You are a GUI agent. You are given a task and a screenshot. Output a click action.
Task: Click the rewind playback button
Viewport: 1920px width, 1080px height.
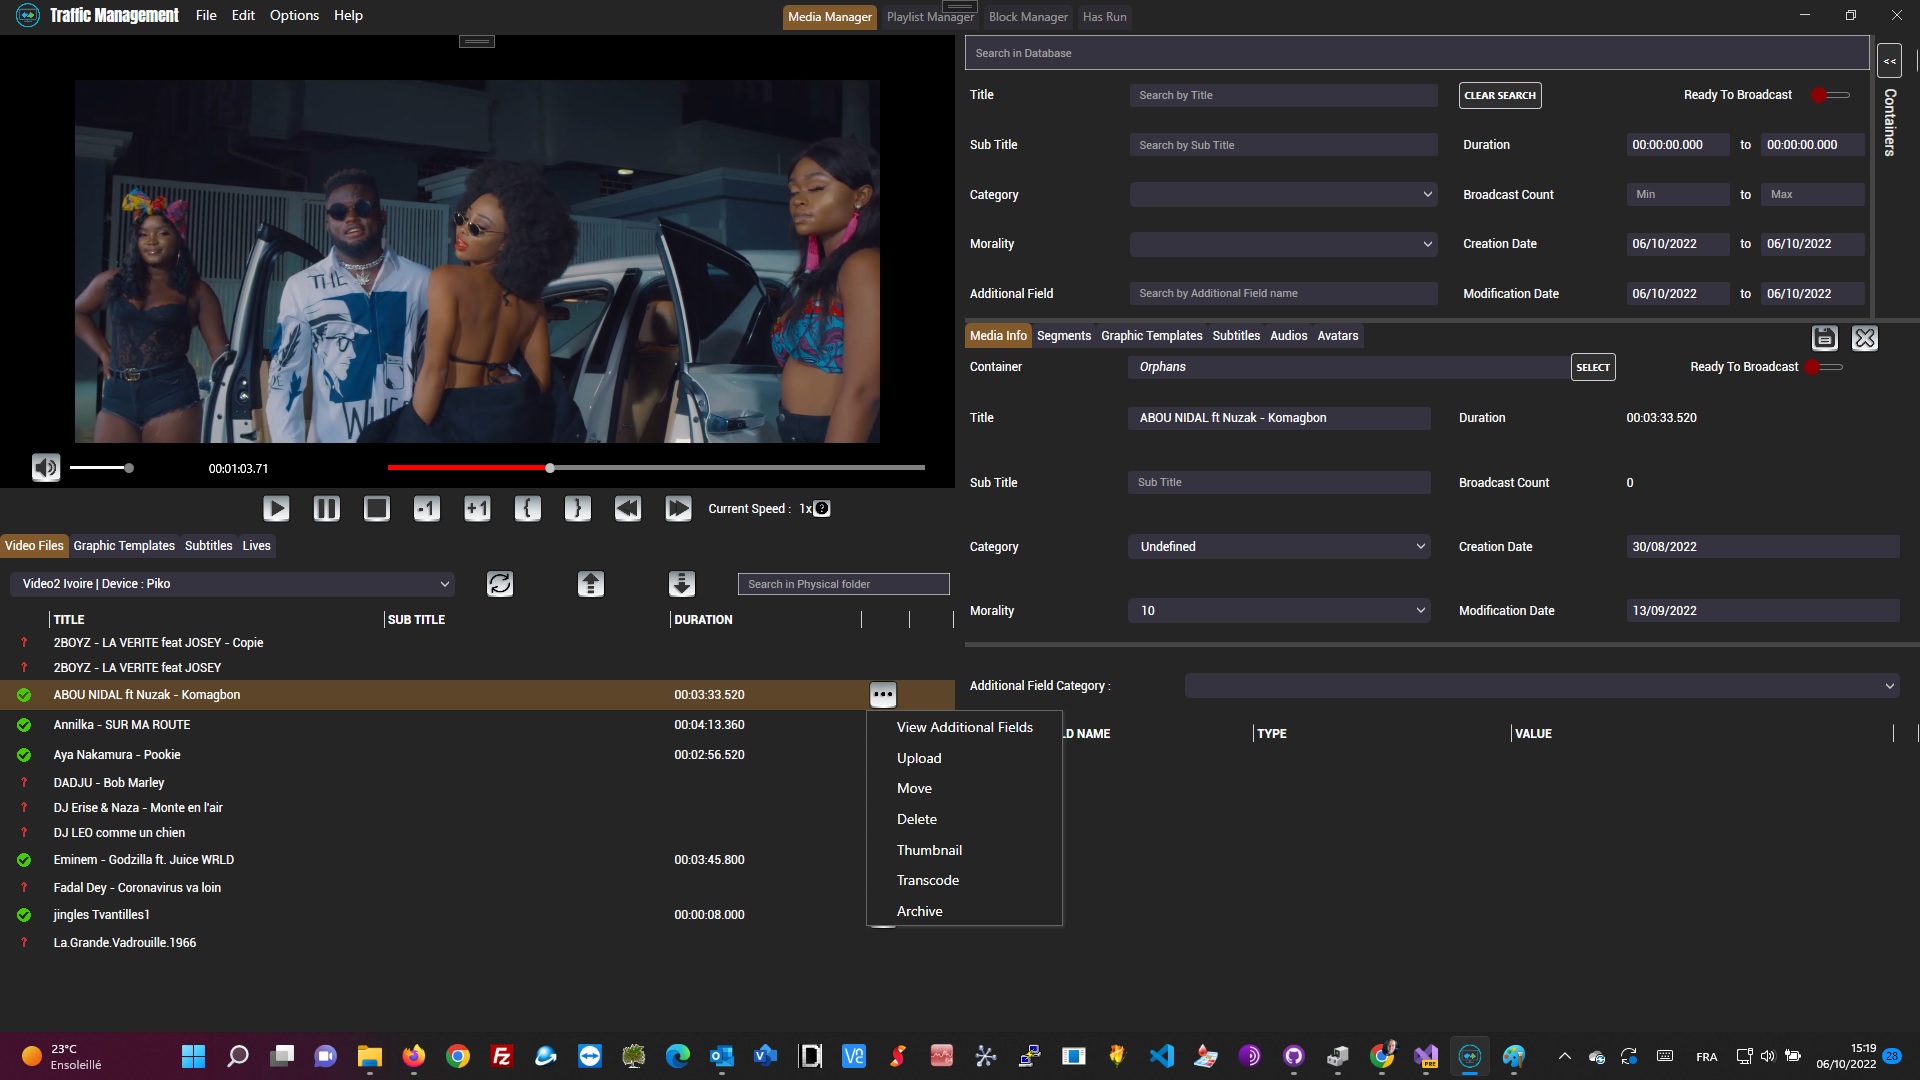[x=628, y=509]
